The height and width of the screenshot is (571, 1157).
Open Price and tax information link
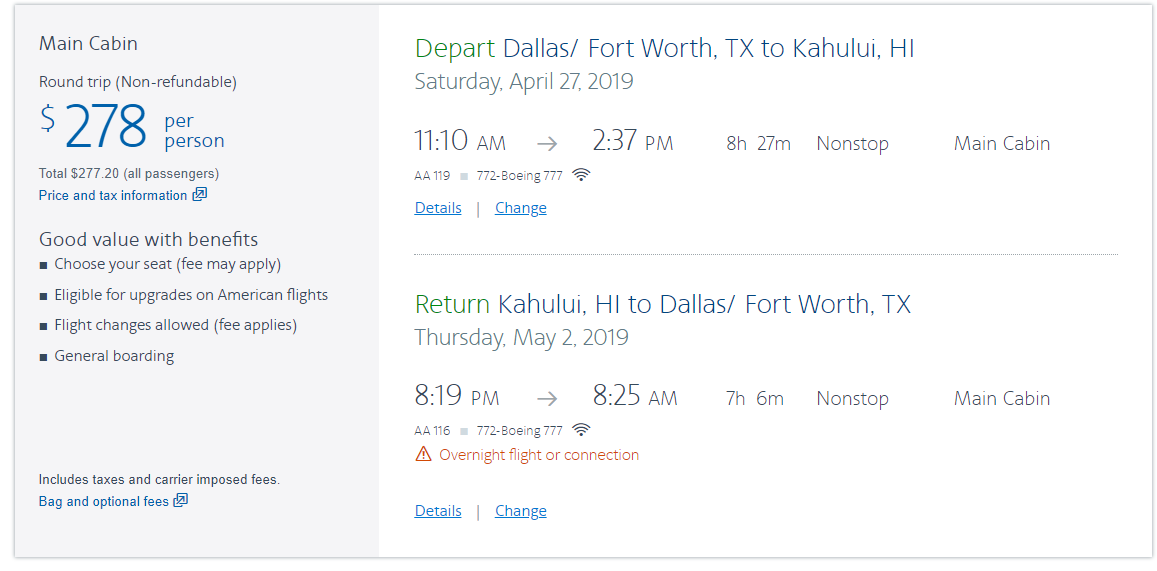click(113, 196)
